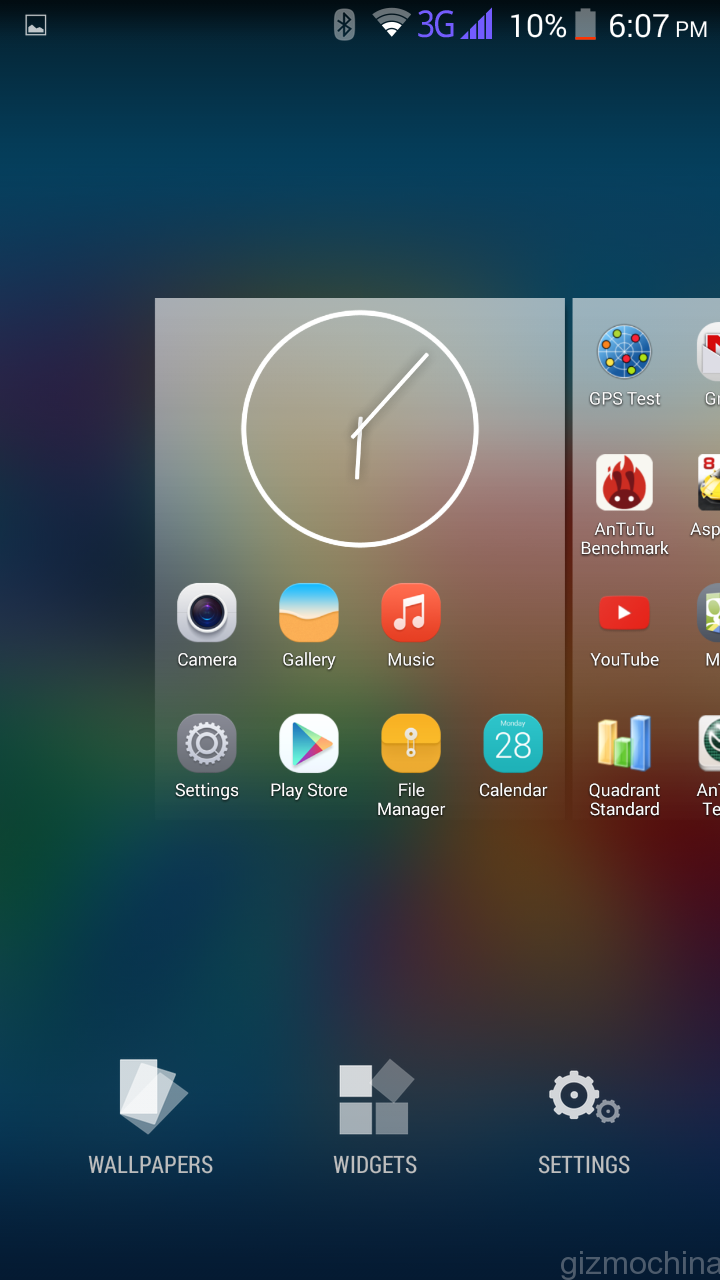Tap the picture notification icon in status bar
The image size is (720, 1280).
coord(36,26)
